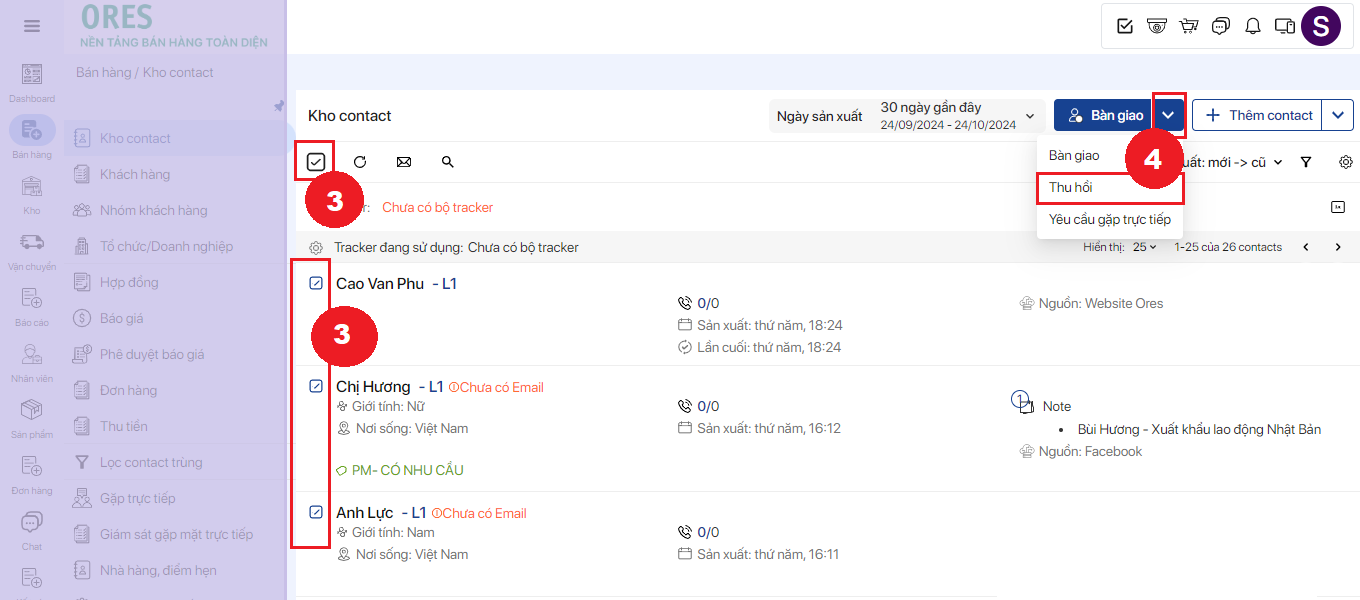
Task: Toggle the select-all contacts checkbox
Action: click(x=316, y=162)
